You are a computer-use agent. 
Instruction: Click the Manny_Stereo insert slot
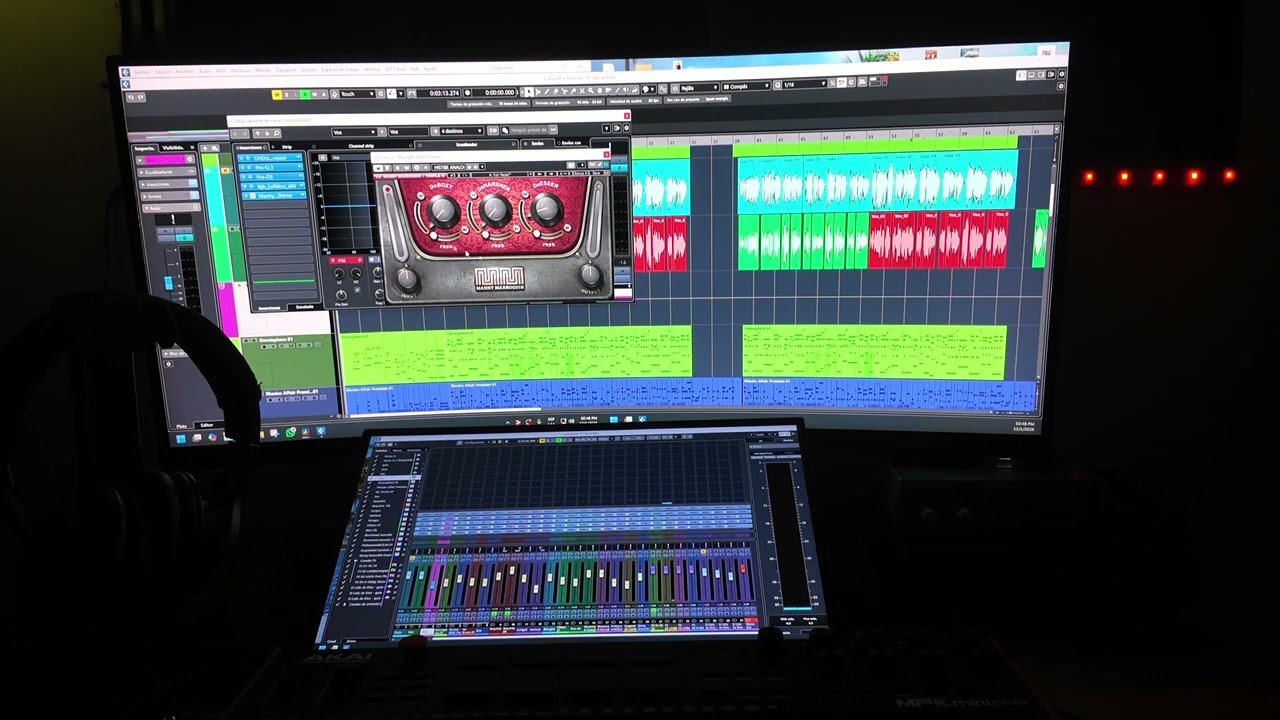point(272,195)
